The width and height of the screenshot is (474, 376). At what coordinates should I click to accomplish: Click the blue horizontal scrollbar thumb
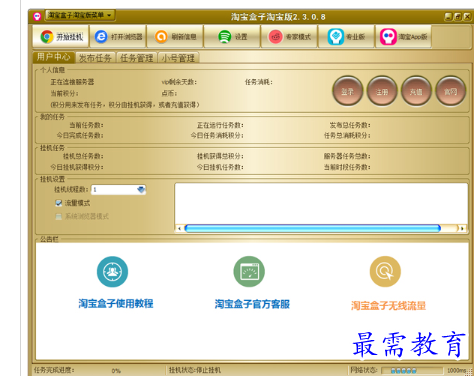(313, 228)
